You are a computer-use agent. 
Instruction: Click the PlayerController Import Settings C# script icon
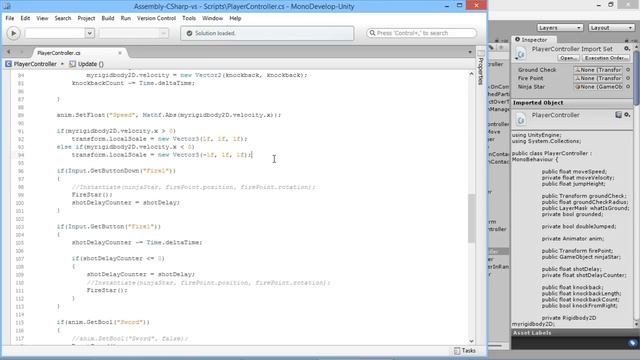[520, 54]
